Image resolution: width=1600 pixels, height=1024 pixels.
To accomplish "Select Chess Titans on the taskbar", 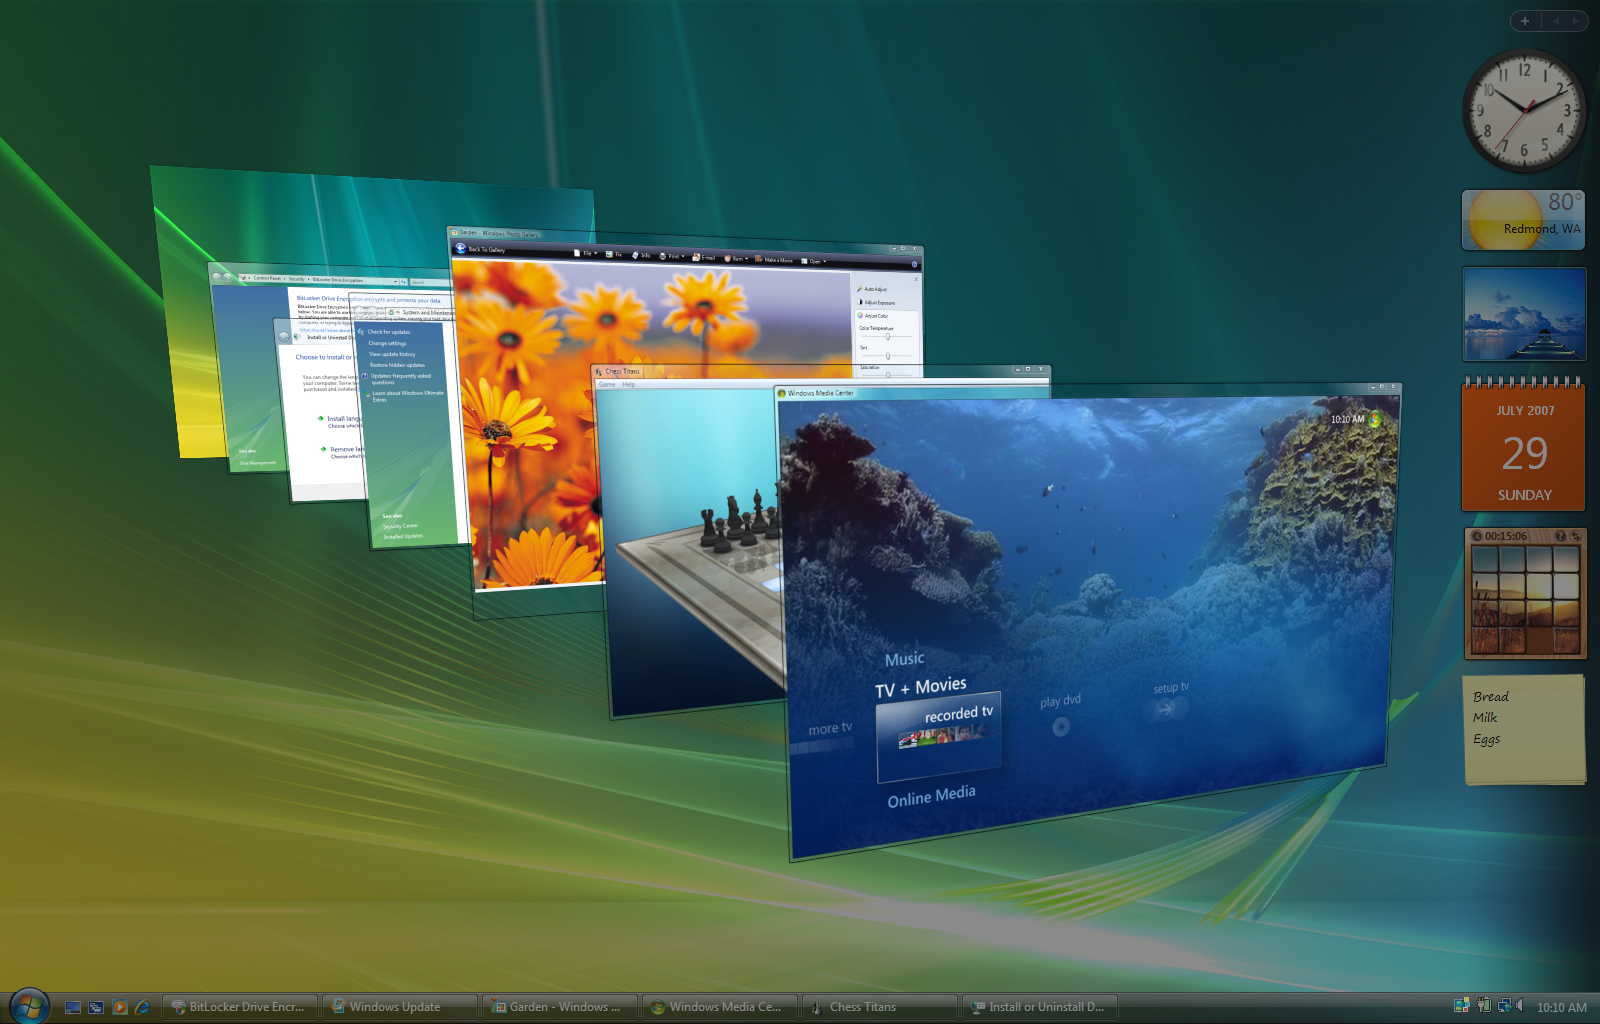I will pyautogui.click(x=879, y=1007).
